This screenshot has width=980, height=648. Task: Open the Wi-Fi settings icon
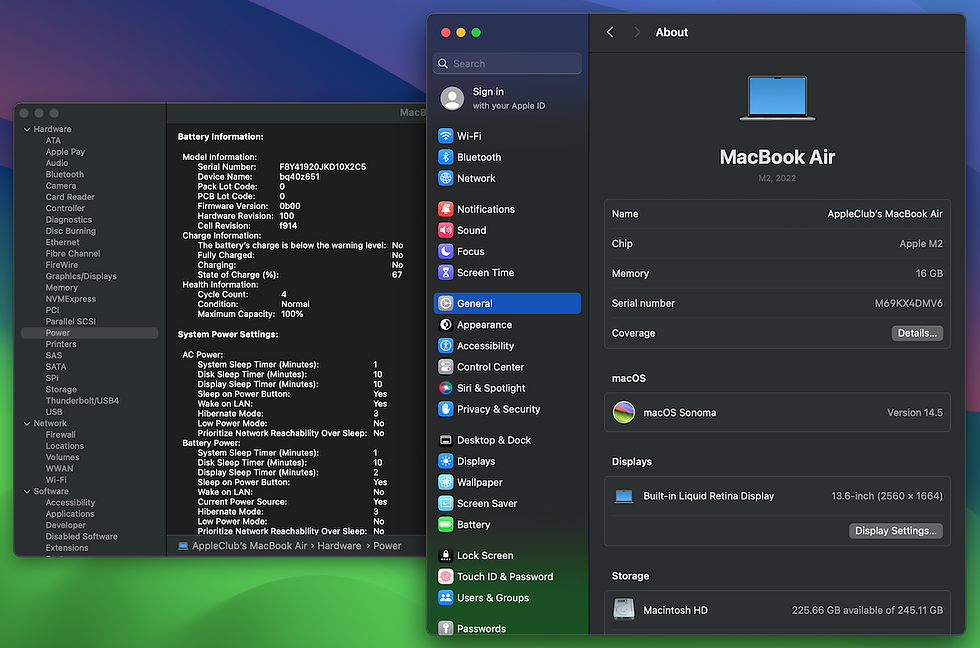pyautogui.click(x=445, y=136)
